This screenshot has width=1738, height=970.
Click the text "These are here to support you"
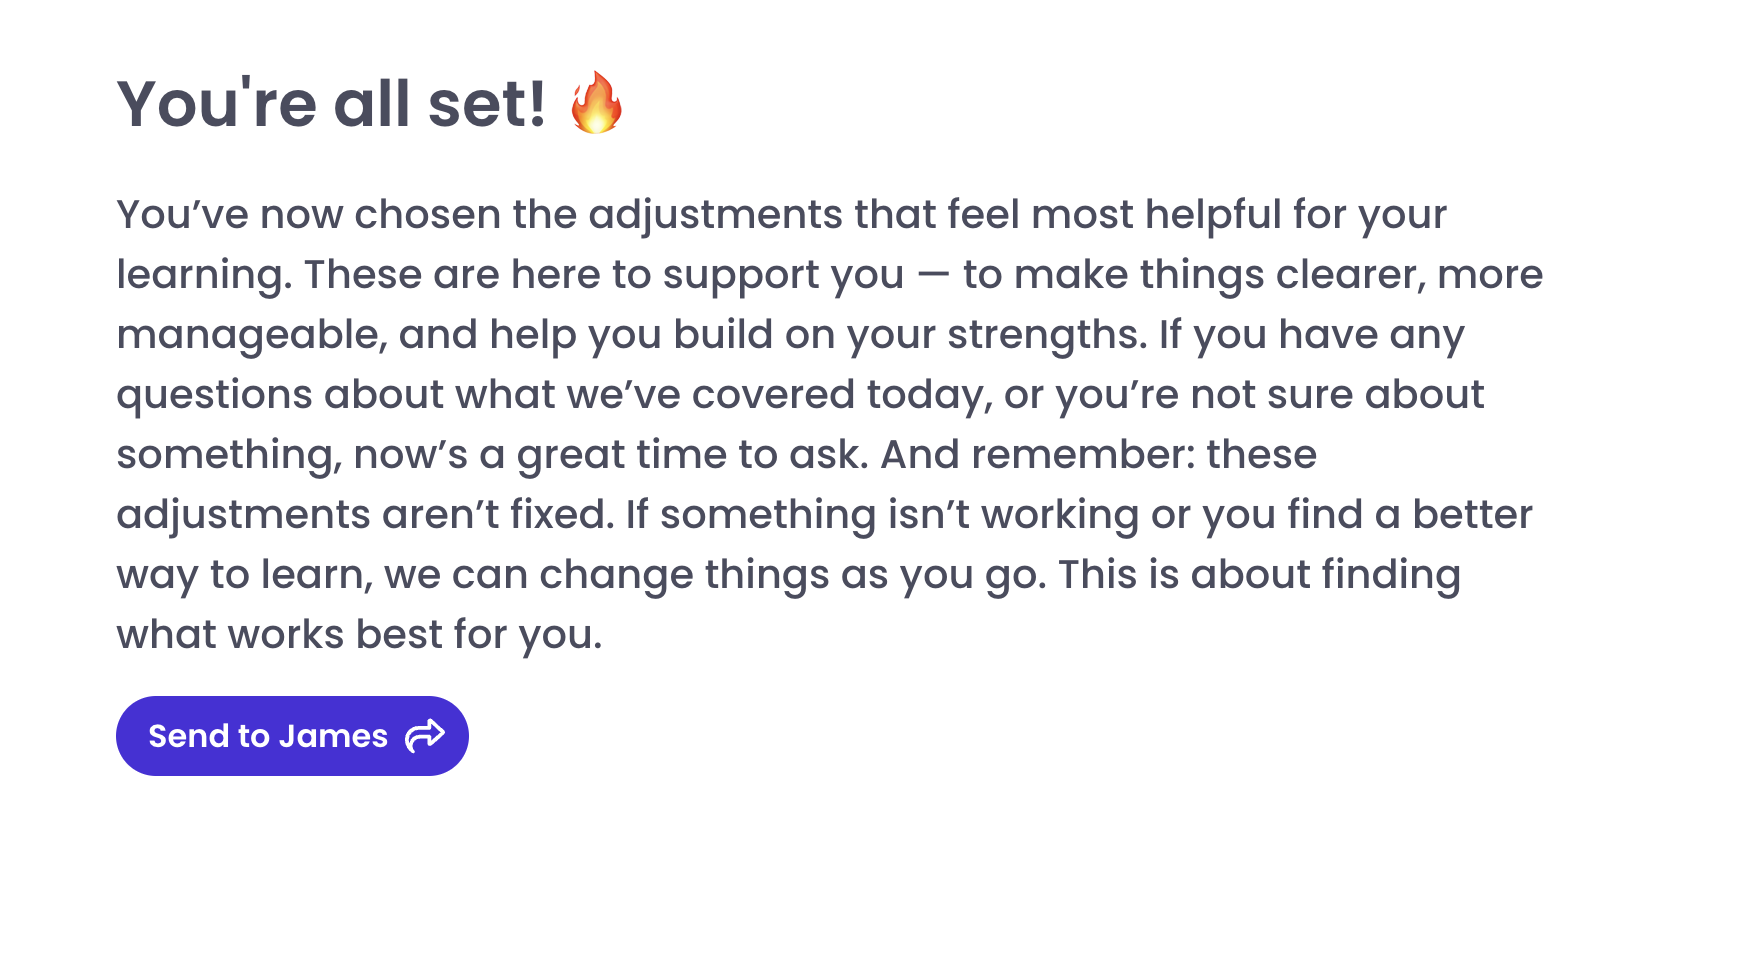pyautogui.click(x=604, y=275)
